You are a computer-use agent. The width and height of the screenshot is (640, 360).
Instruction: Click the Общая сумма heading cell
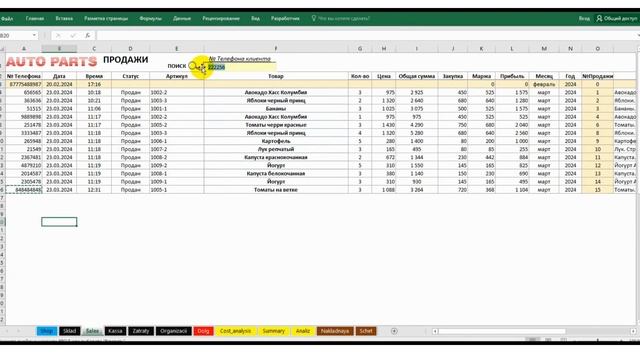[x=417, y=76]
